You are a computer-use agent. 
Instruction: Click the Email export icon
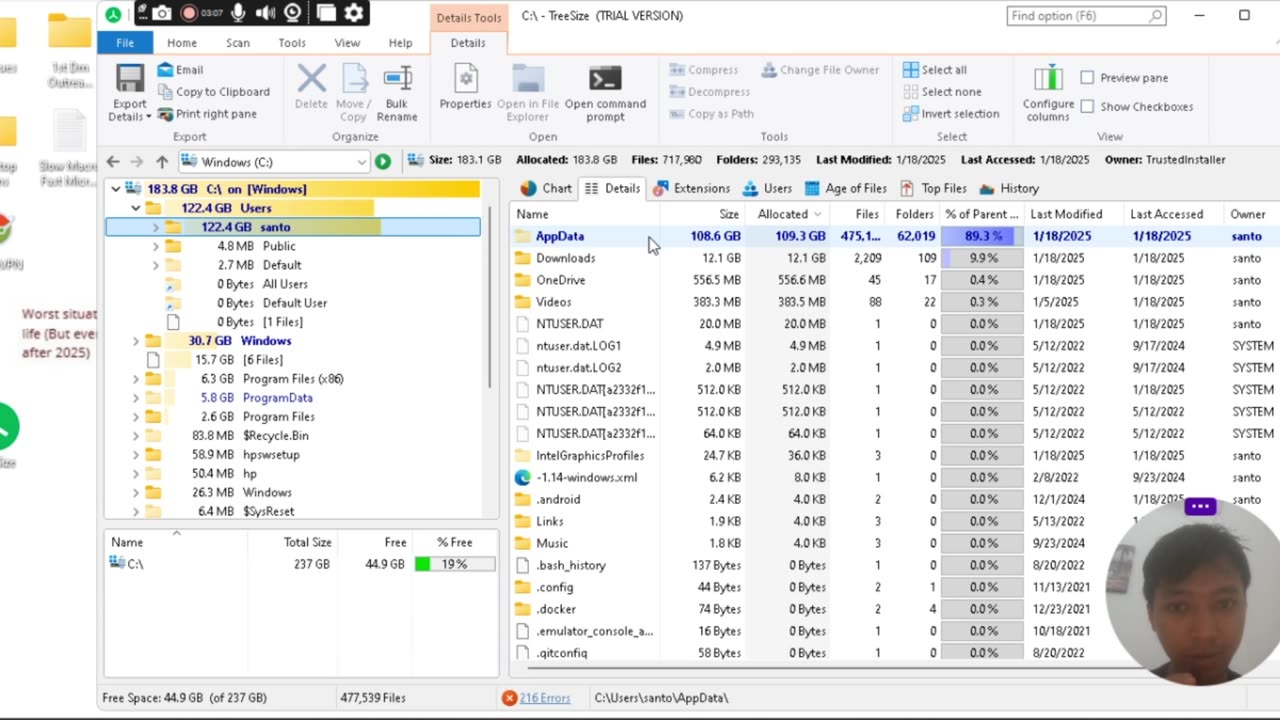(166, 70)
